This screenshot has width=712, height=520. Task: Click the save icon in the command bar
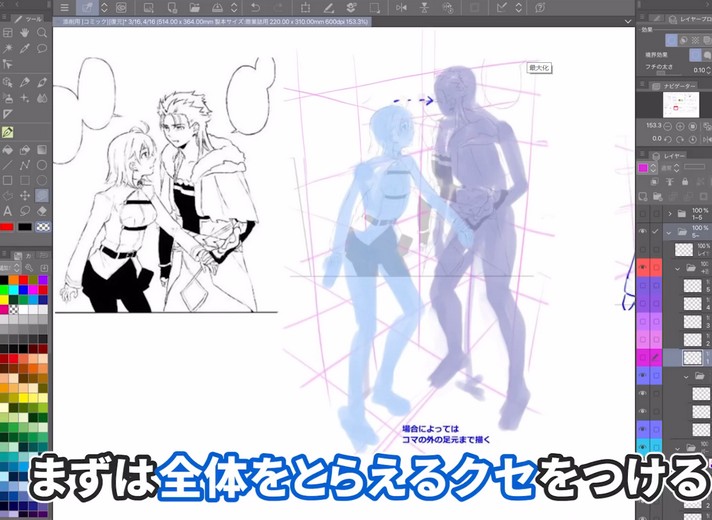tap(218, 8)
